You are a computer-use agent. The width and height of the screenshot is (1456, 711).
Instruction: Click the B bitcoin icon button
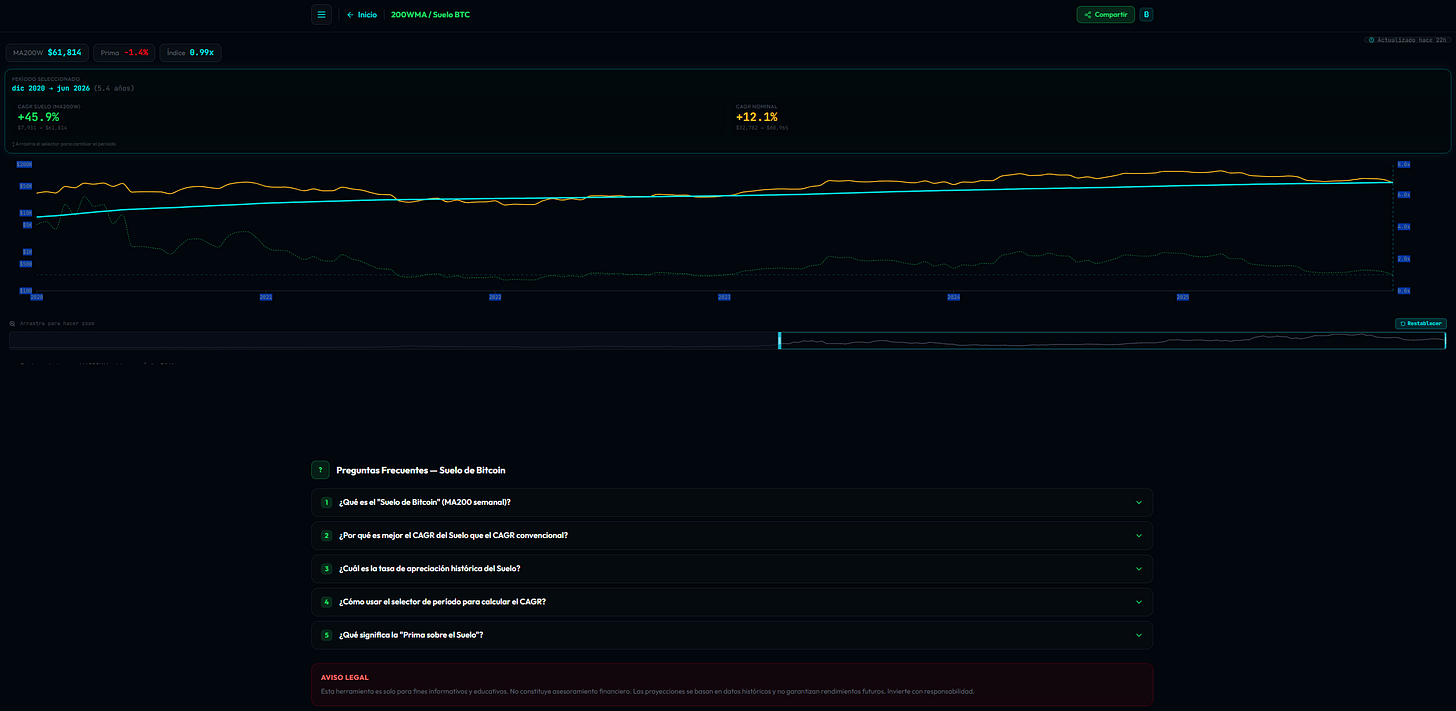[1146, 15]
